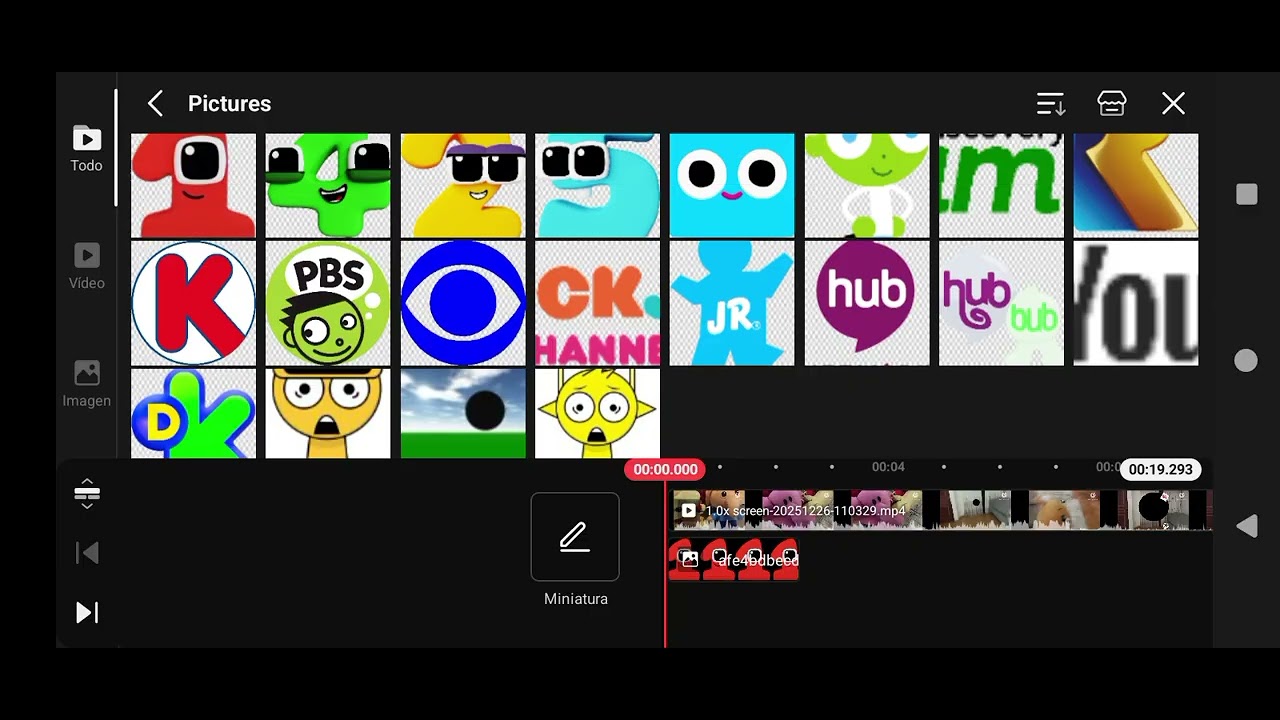Open the asset store icon
The width and height of the screenshot is (1280, 720).
pyautogui.click(x=1112, y=103)
